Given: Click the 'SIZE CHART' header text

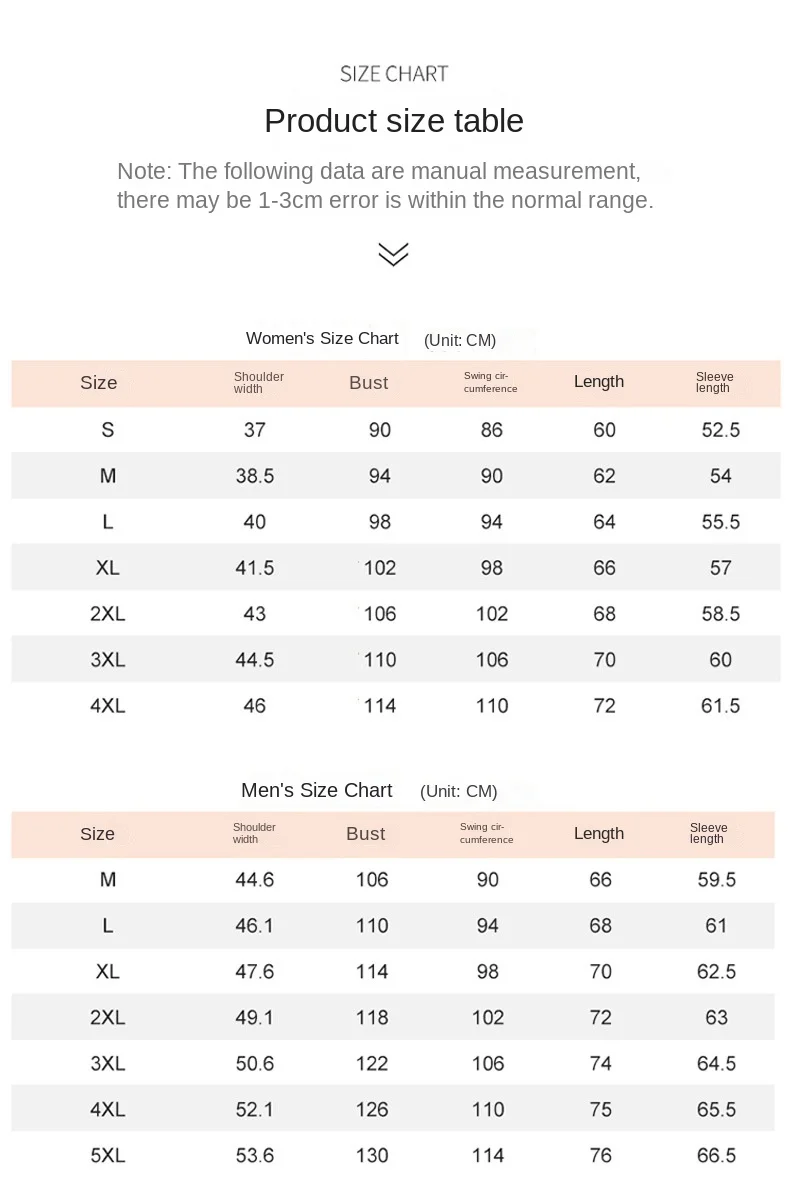Looking at the screenshot, I should (x=394, y=73).
